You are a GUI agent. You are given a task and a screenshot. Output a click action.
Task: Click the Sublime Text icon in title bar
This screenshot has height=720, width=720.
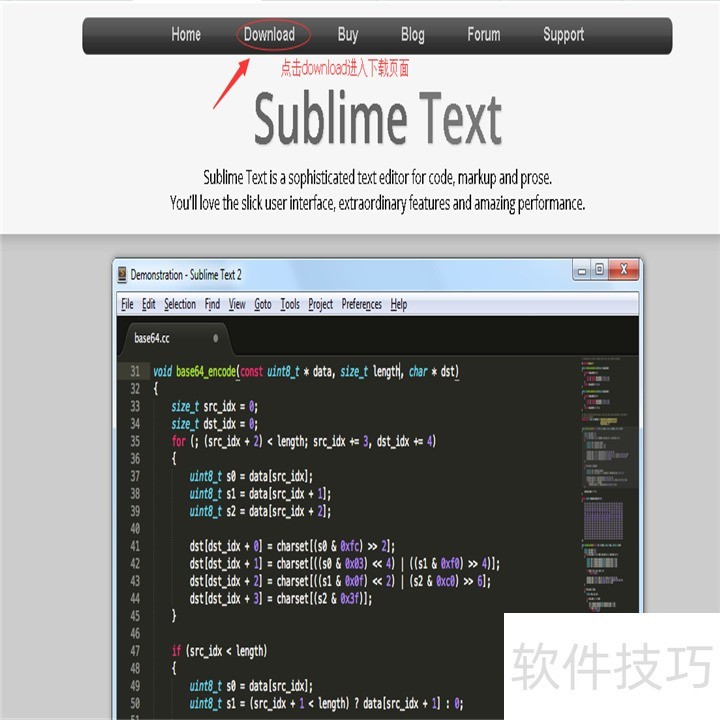click(x=122, y=274)
